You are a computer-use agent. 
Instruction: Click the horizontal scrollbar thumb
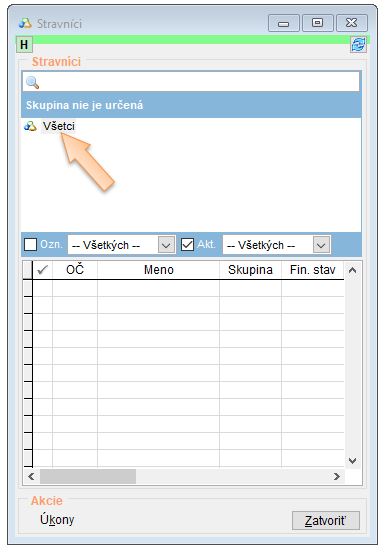coord(88,476)
